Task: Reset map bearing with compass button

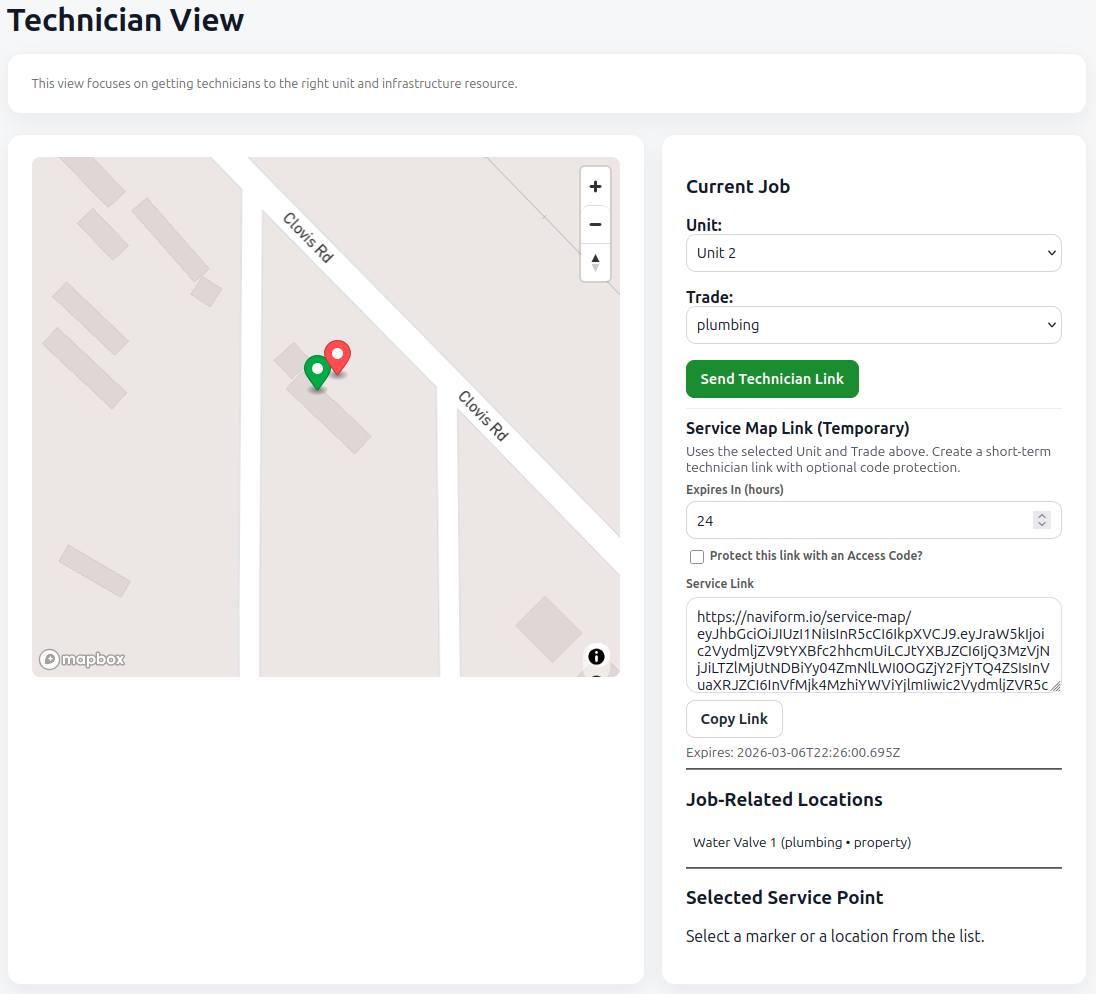Action: pos(595,262)
